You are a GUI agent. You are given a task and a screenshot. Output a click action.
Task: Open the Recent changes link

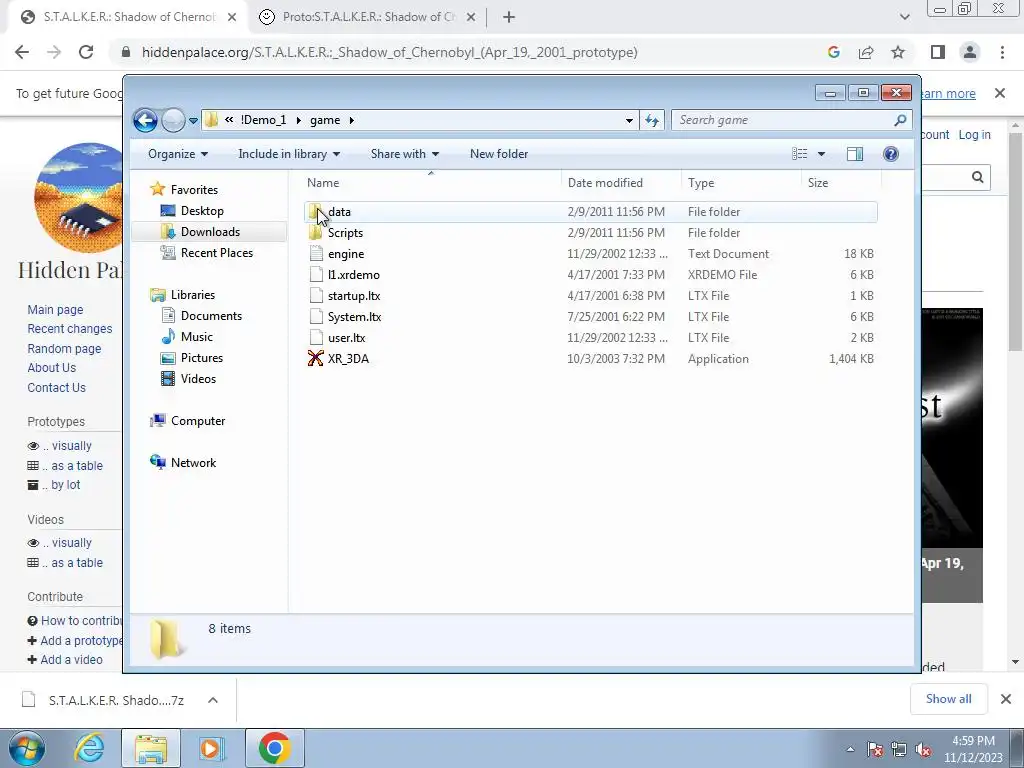point(69,328)
